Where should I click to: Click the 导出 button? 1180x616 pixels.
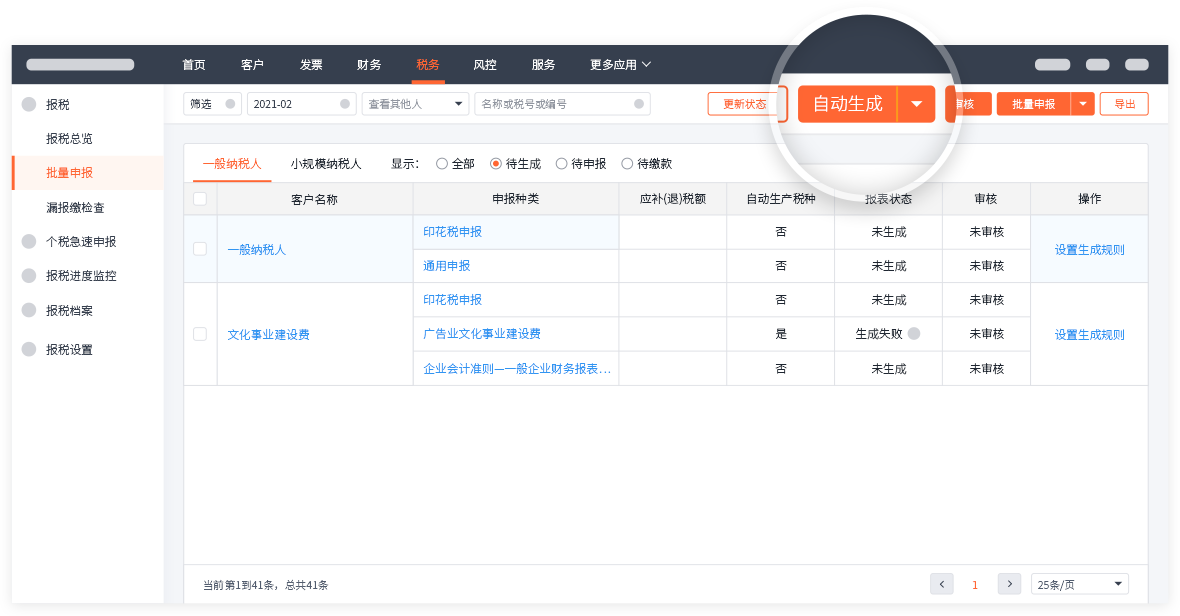tap(1124, 104)
